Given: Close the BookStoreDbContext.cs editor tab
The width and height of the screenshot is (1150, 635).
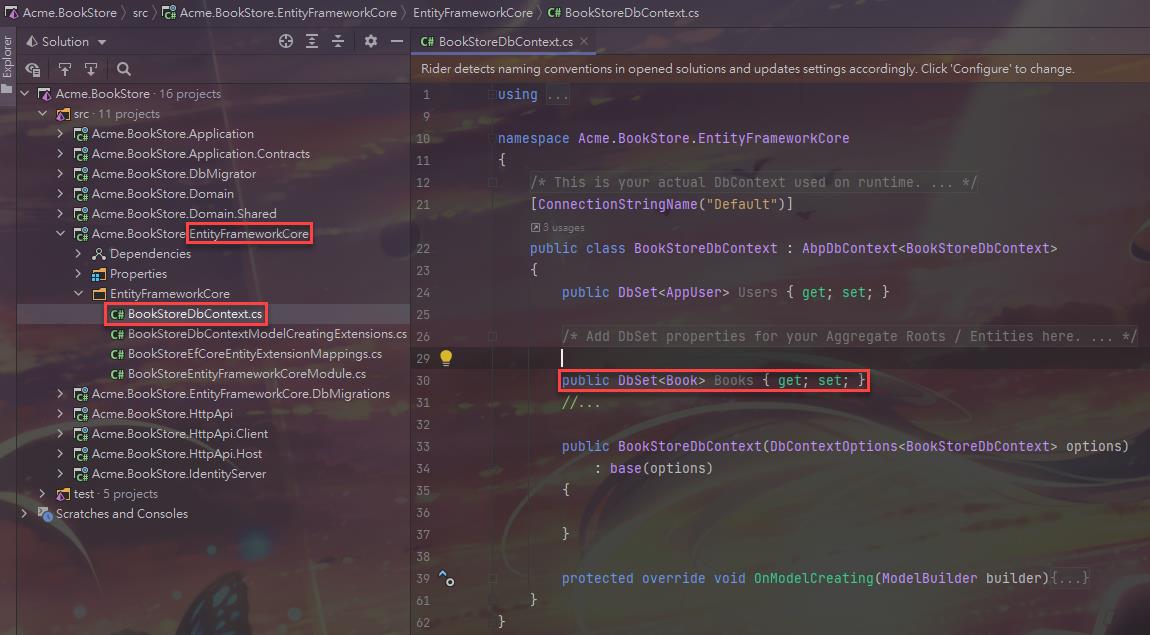Looking at the screenshot, I should pos(585,42).
